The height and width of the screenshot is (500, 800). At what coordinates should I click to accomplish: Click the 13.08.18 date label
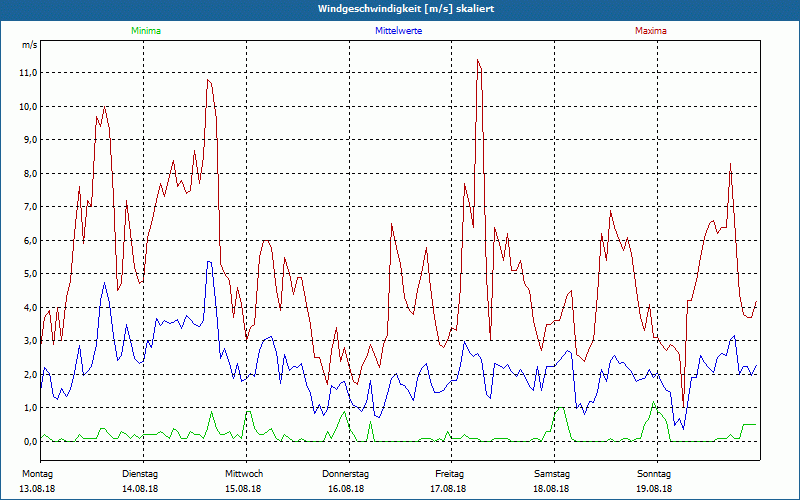37,489
